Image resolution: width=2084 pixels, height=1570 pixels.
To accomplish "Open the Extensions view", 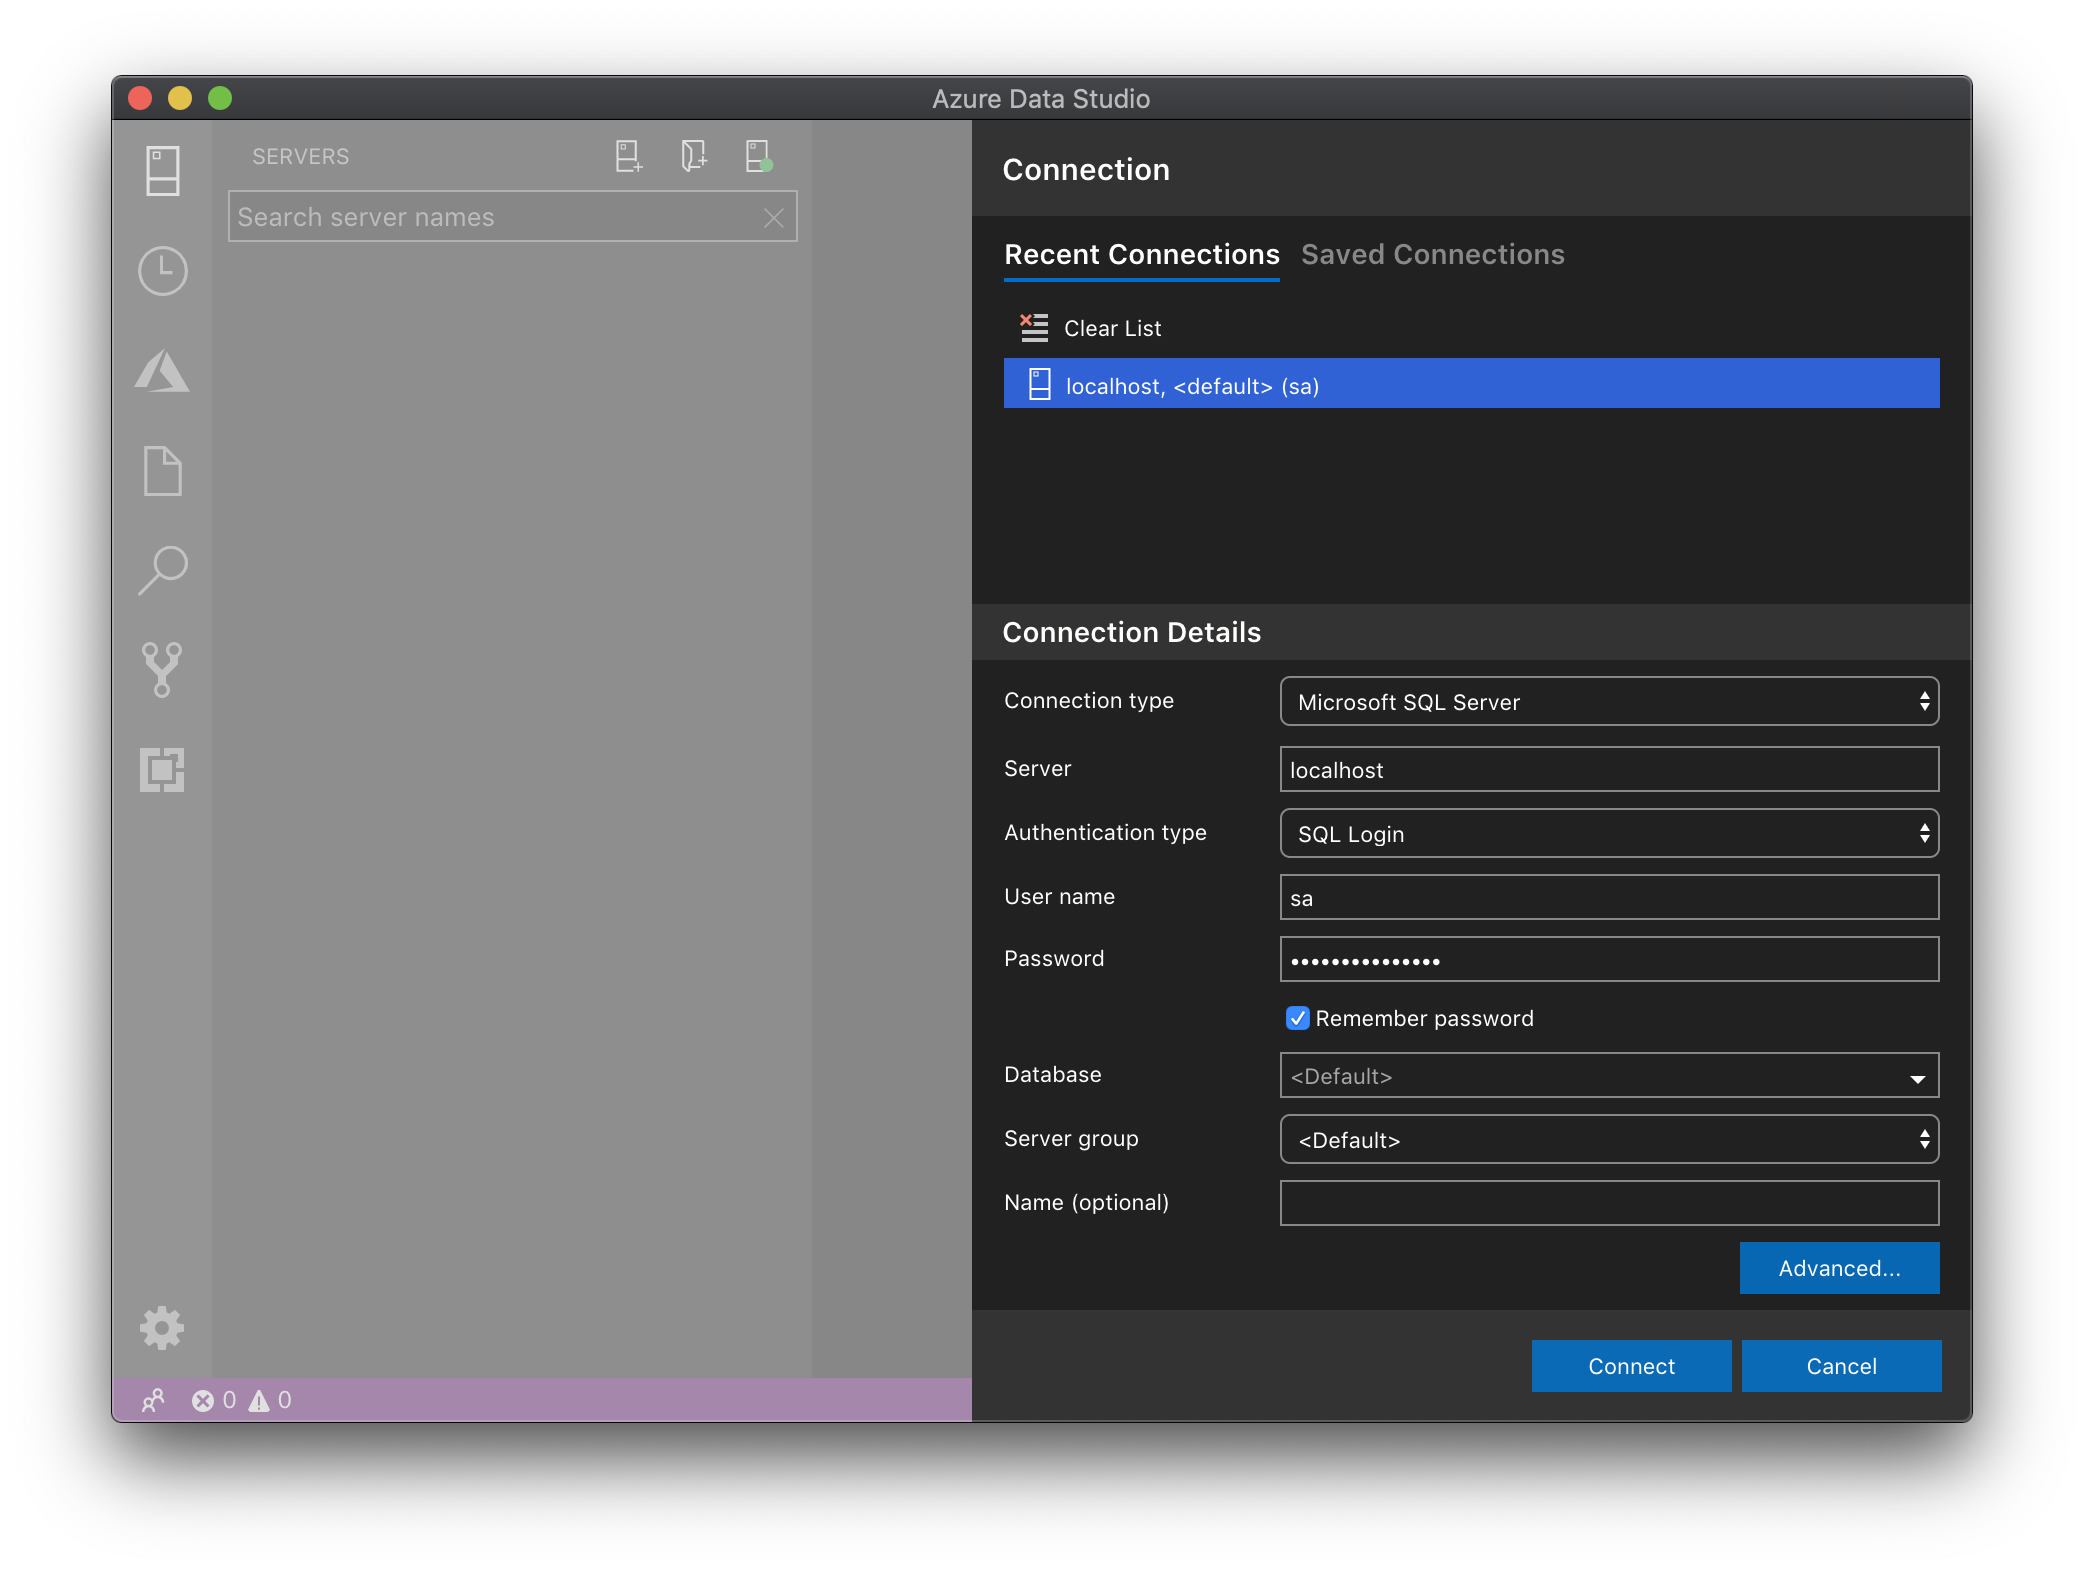I will point(162,770).
